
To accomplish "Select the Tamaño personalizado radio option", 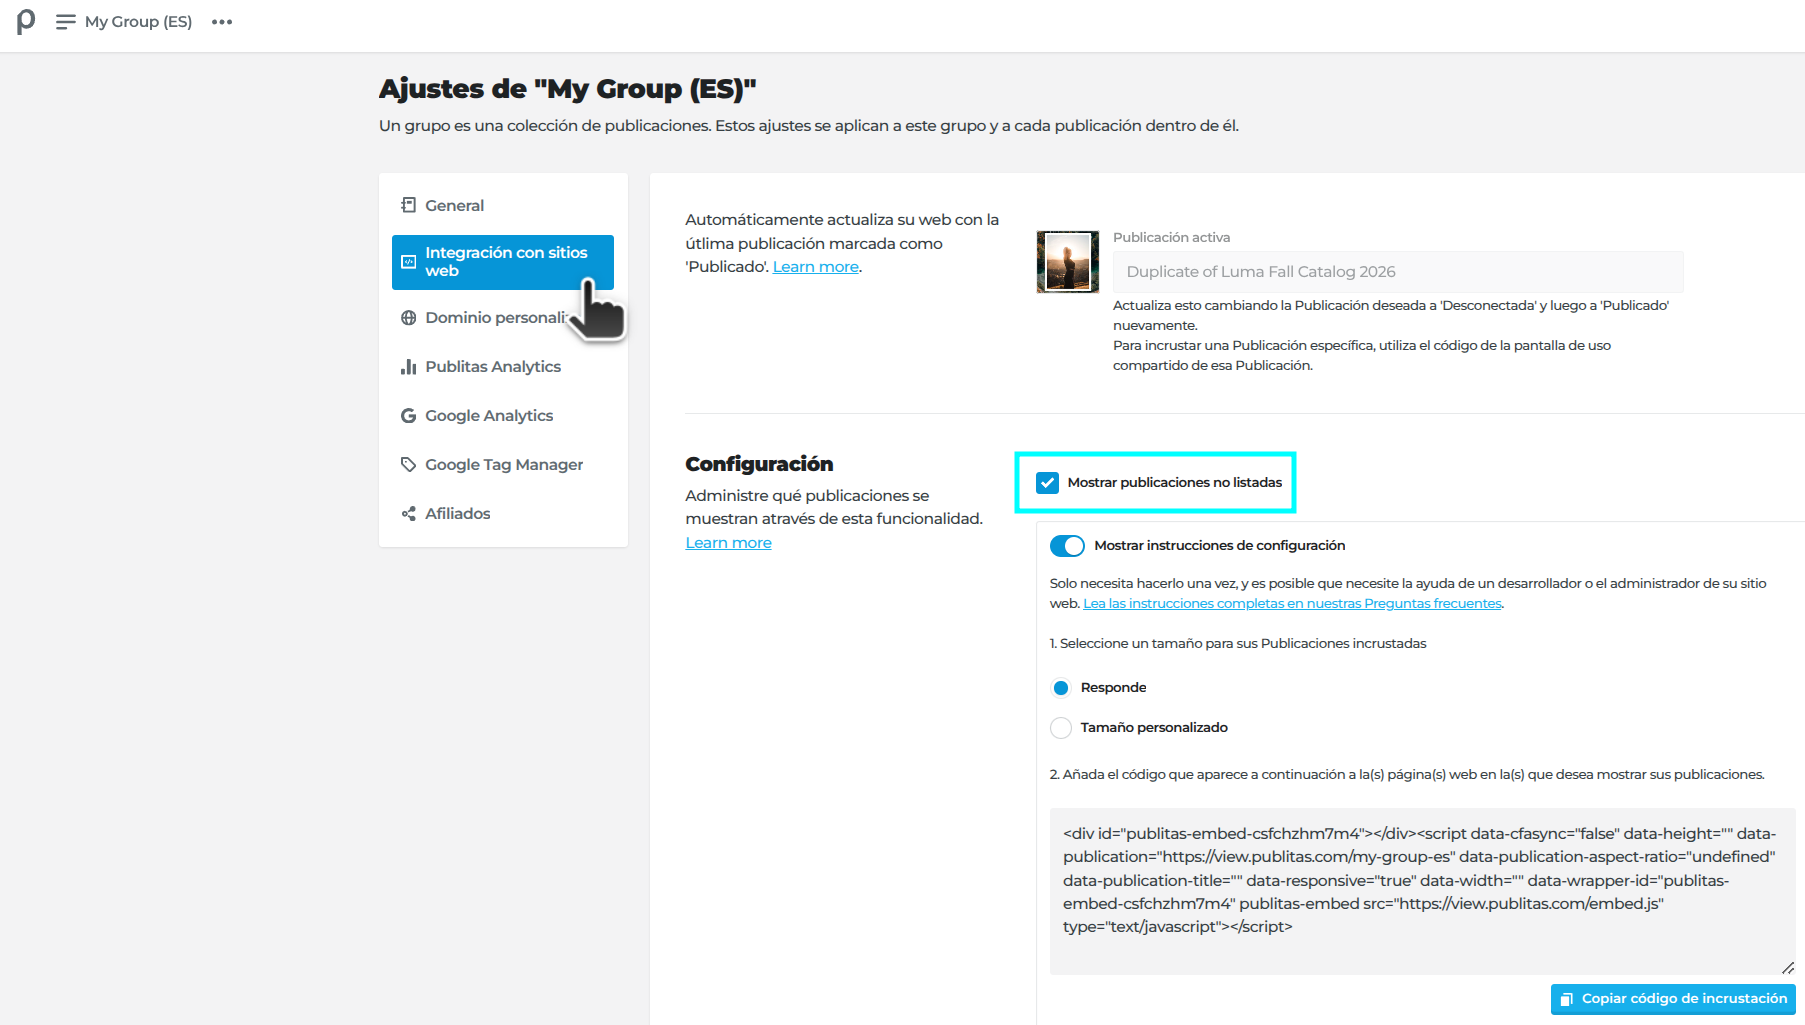I will click(1061, 728).
